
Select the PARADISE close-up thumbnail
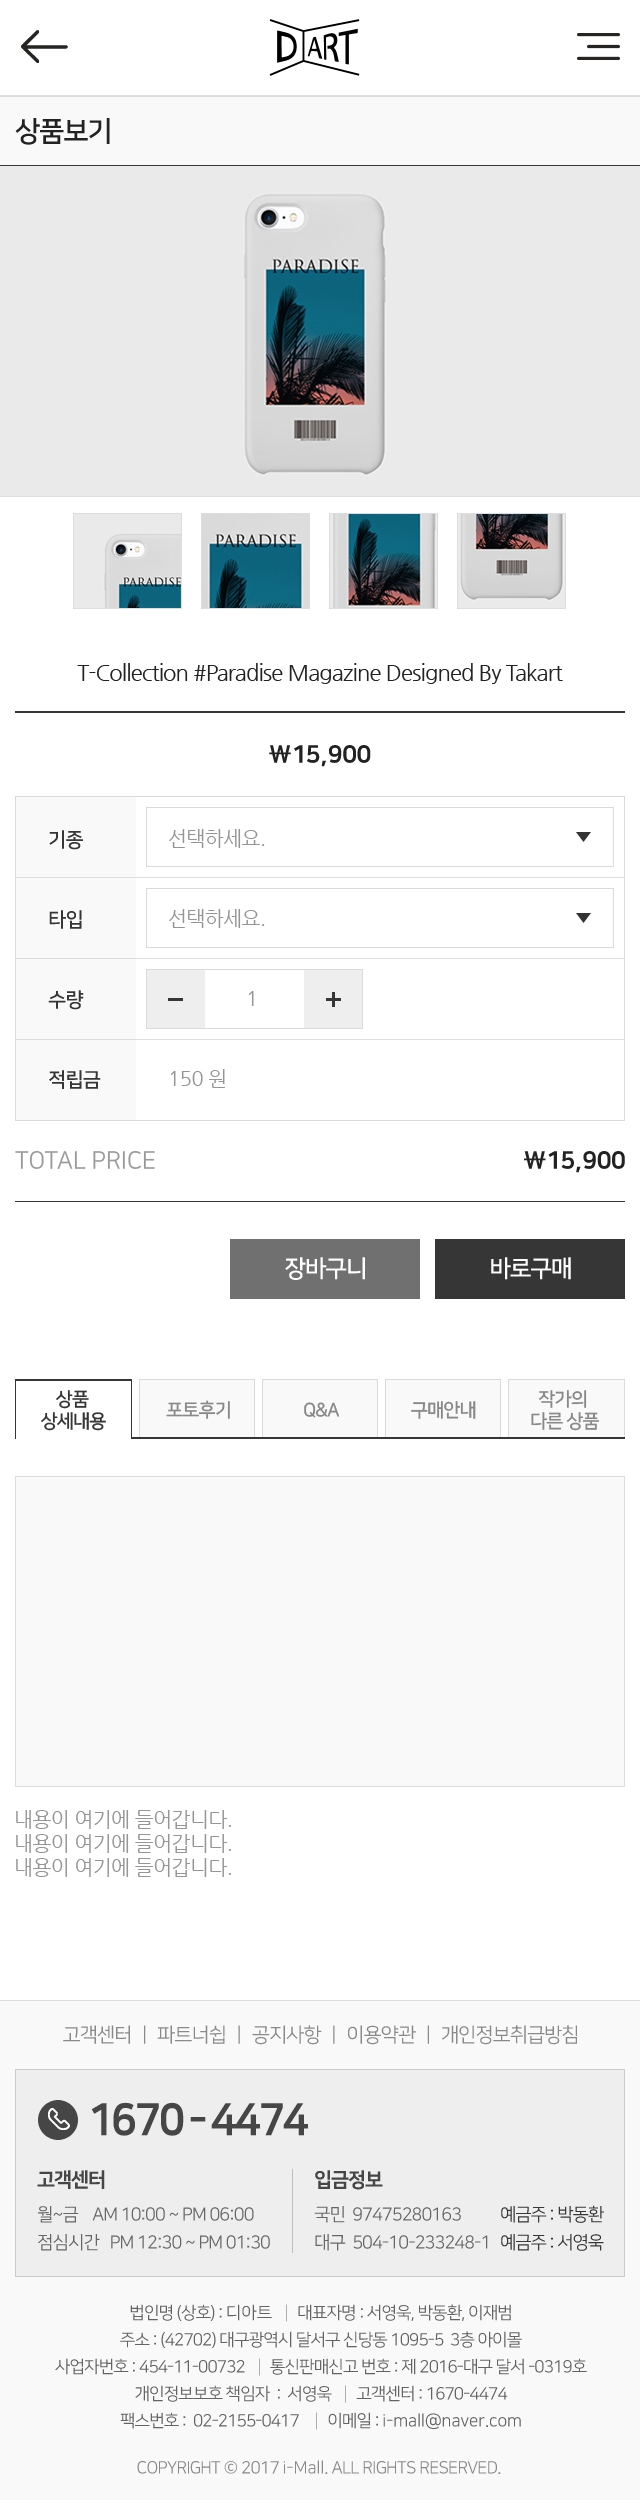[255, 561]
